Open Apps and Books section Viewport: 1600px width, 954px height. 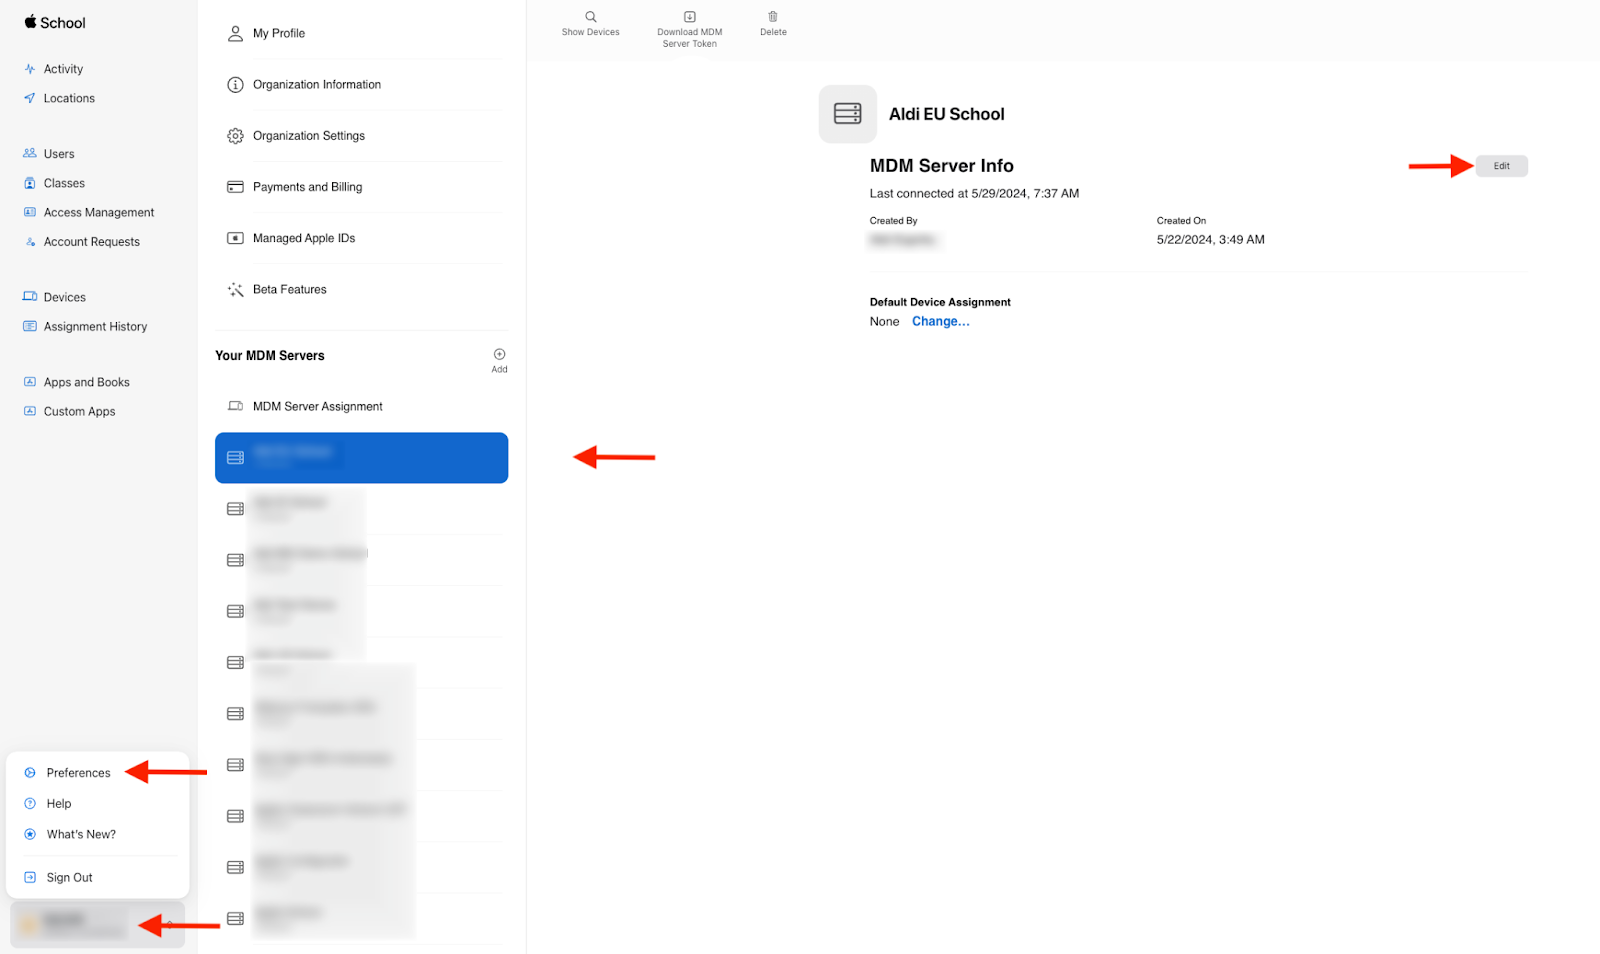click(86, 382)
